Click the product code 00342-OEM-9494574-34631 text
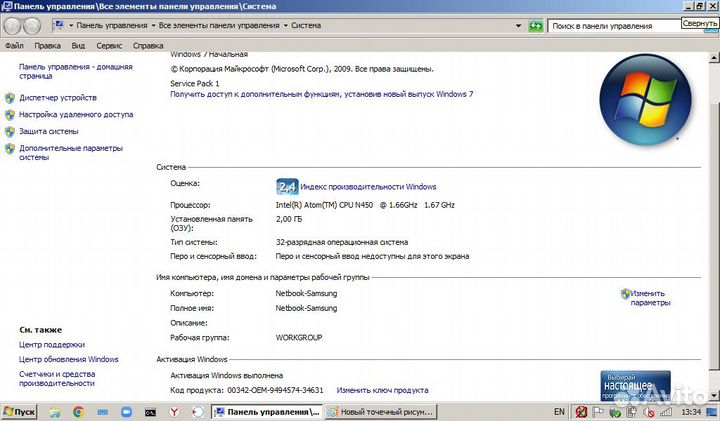720x421 pixels. [x=276, y=390]
